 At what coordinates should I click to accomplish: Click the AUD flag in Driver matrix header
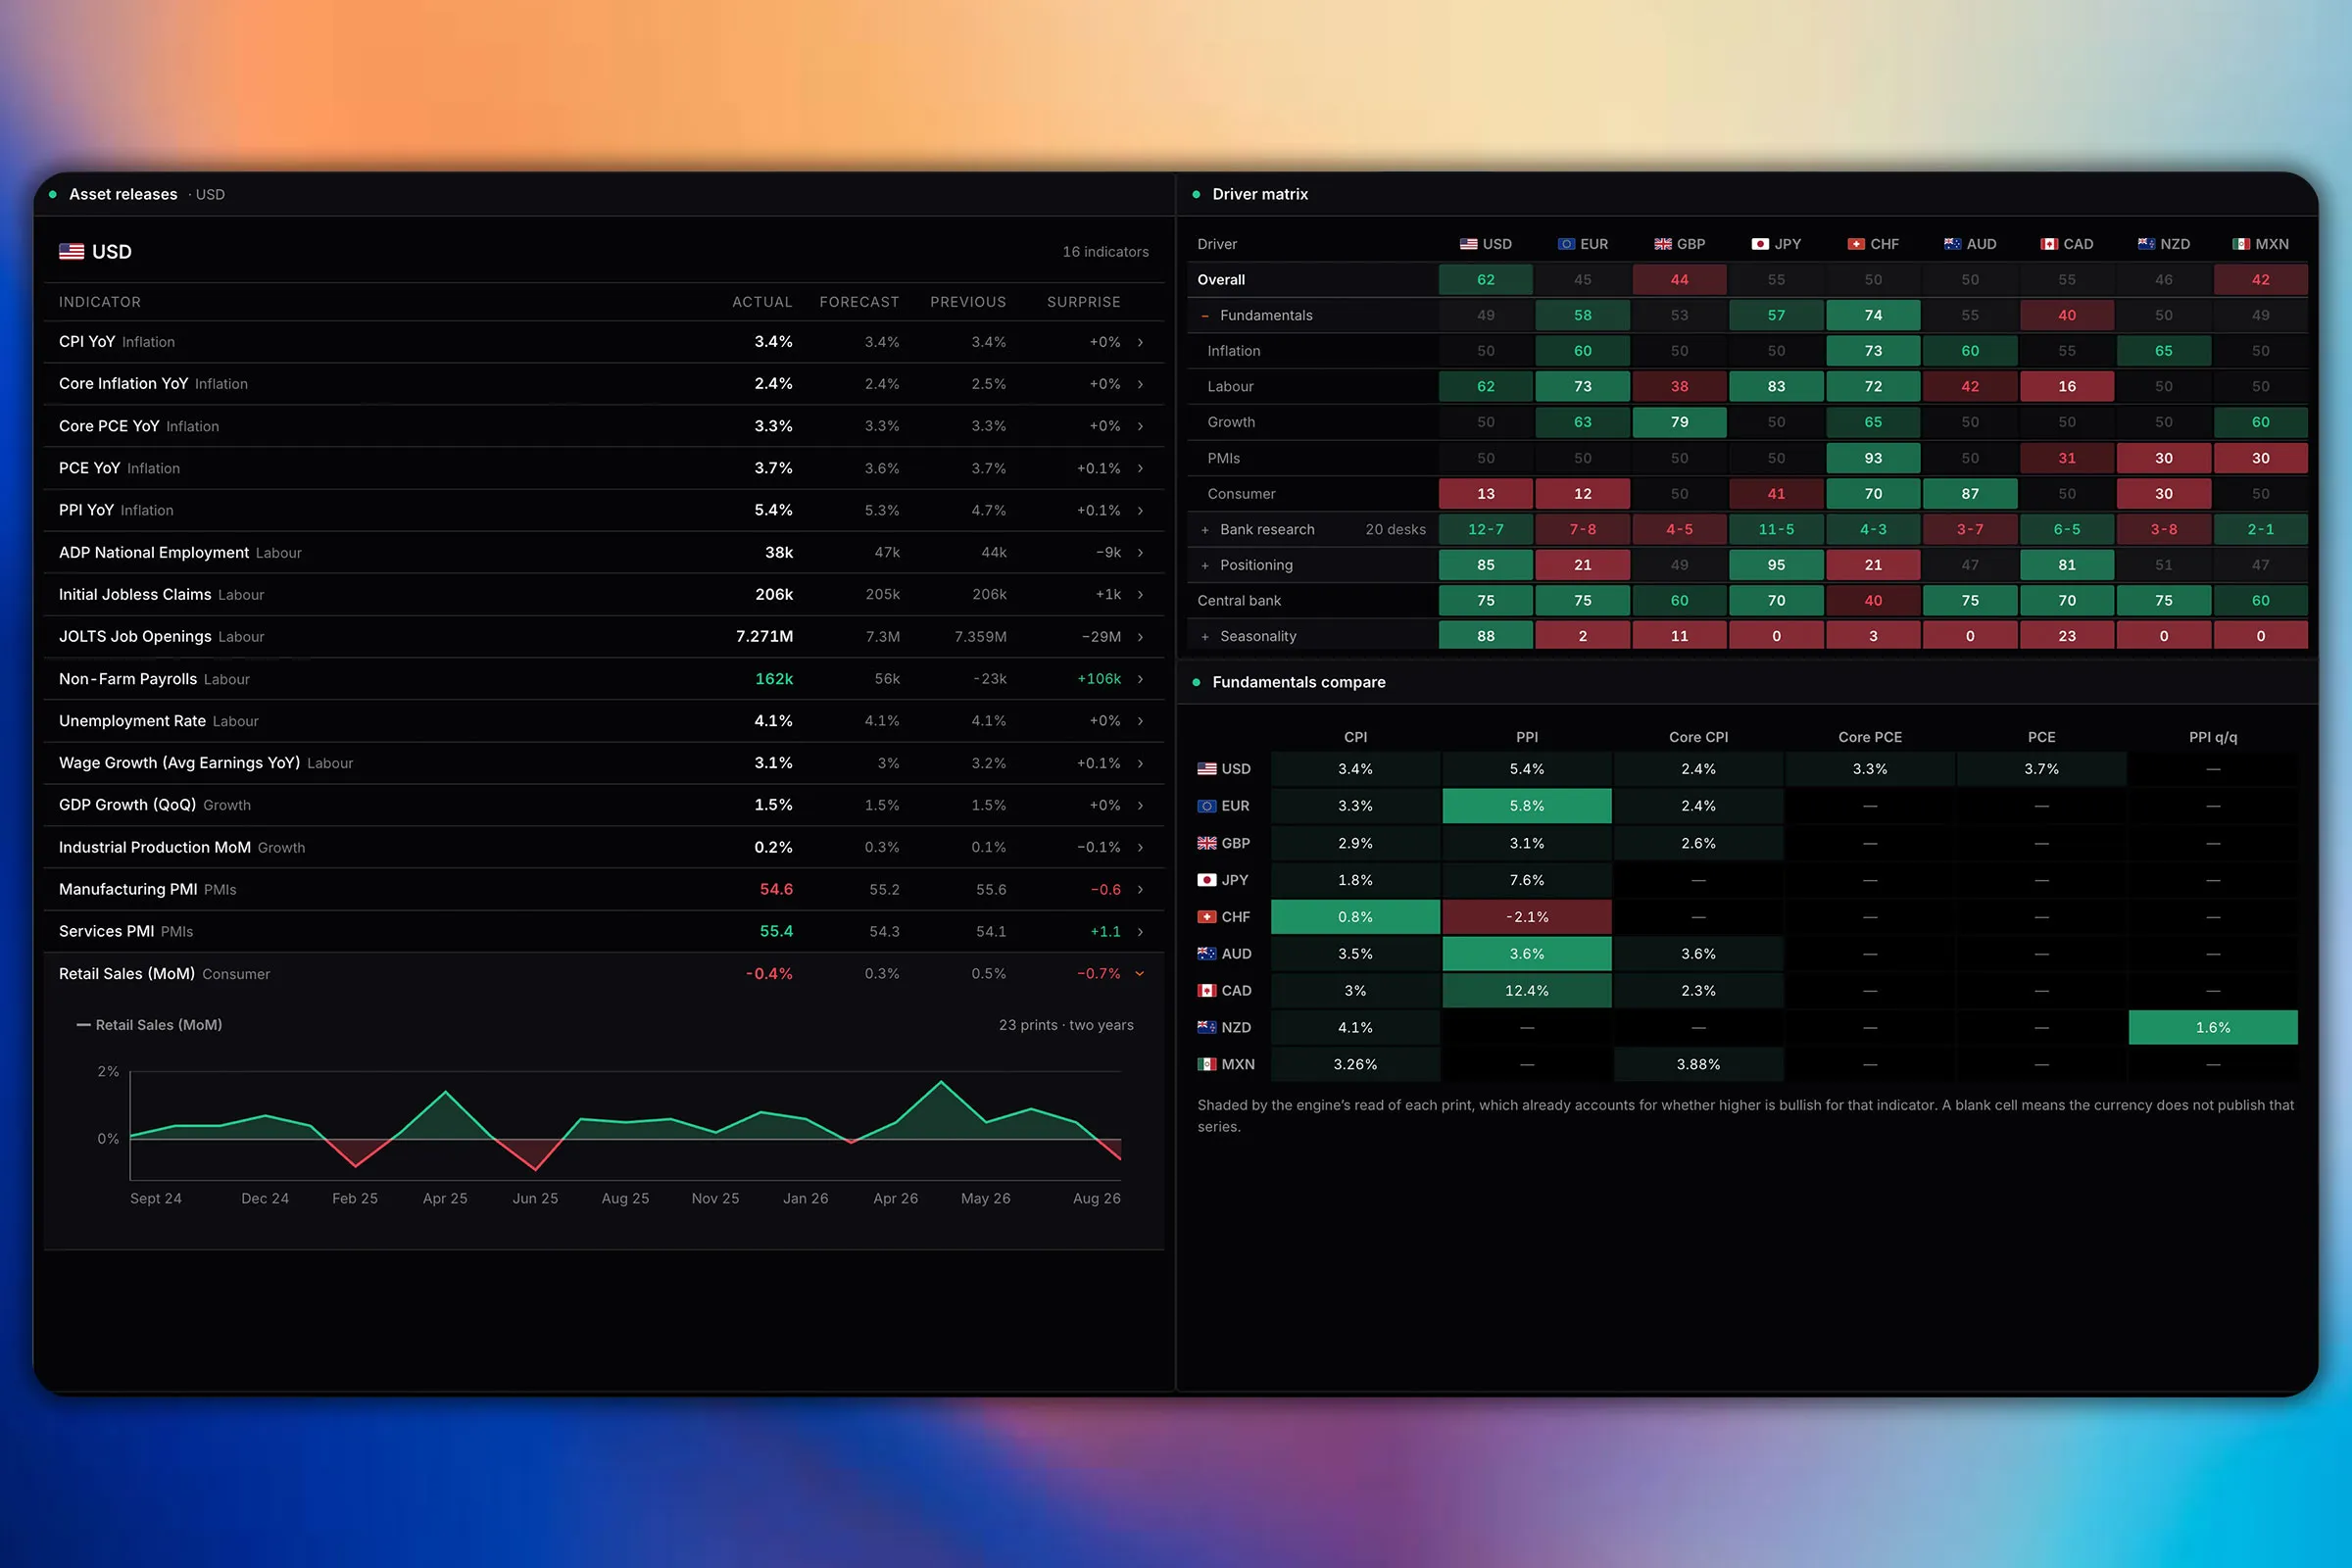click(1952, 244)
